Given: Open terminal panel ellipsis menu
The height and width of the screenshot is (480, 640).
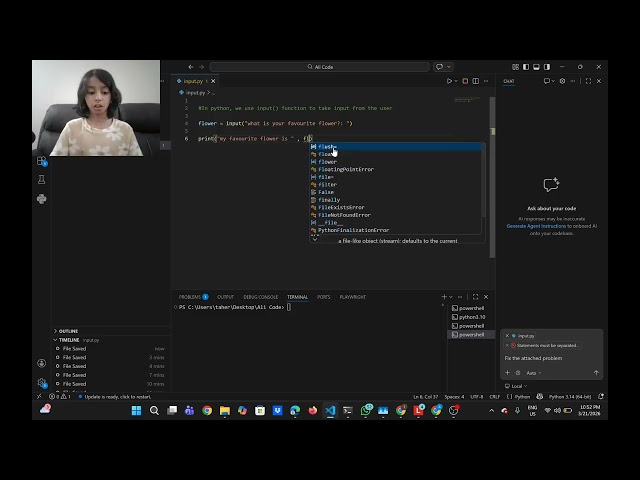Looking at the screenshot, I should pyautogui.click(x=460, y=297).
